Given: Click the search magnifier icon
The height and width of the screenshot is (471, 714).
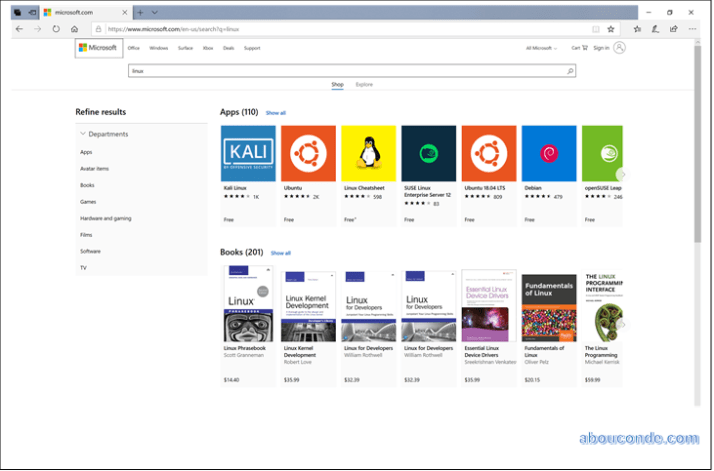Looking at the screenshot, I should (x=570, y=72).
